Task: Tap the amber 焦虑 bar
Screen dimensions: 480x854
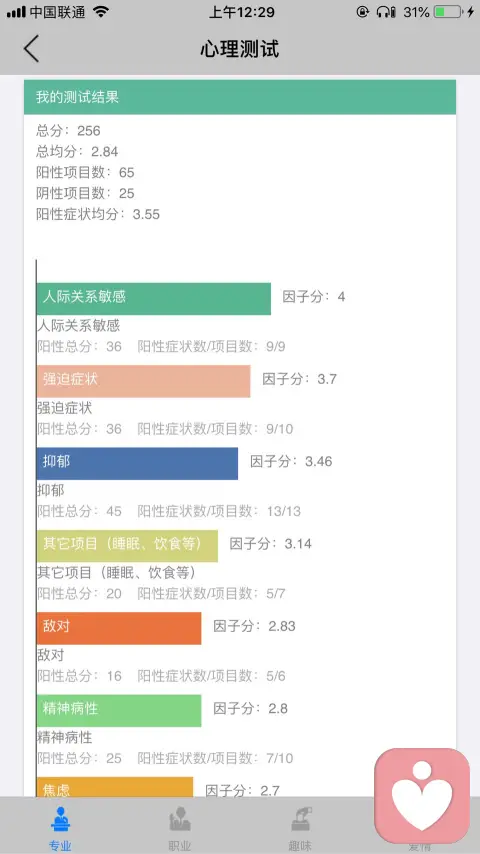Action: point(114,787)
